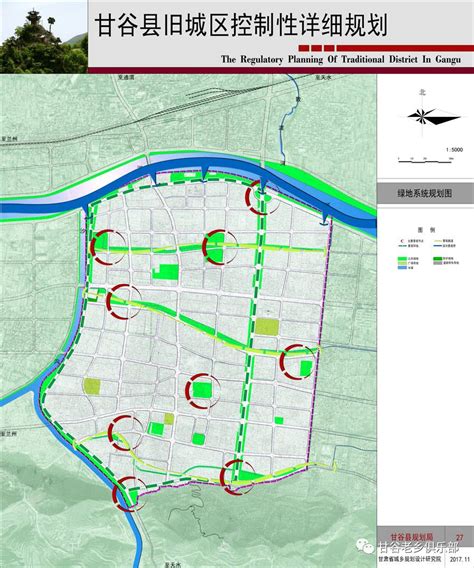Pick the gray-purple legend swatch
This screenshot has width=474, height=568.
(x=437, y=263)
